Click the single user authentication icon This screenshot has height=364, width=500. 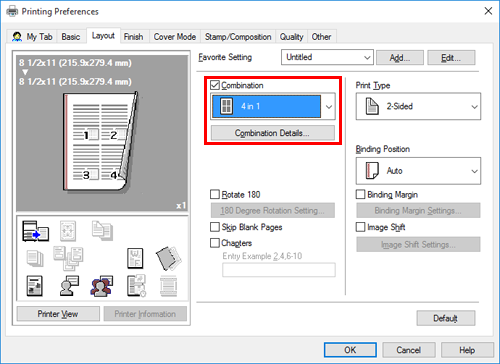tap(69, 286)
